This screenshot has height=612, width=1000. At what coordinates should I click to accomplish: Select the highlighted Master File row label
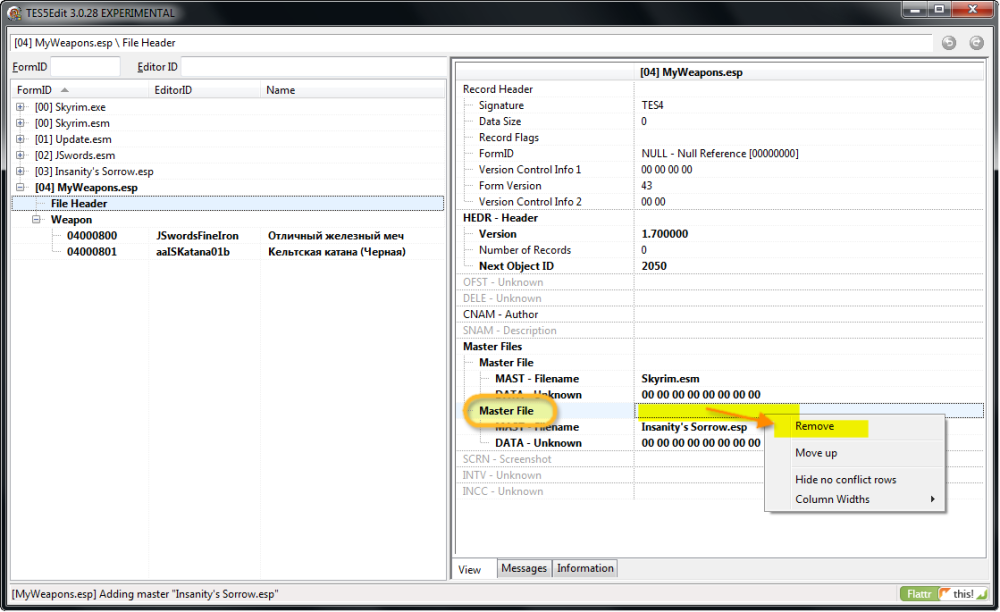point(506,411)
